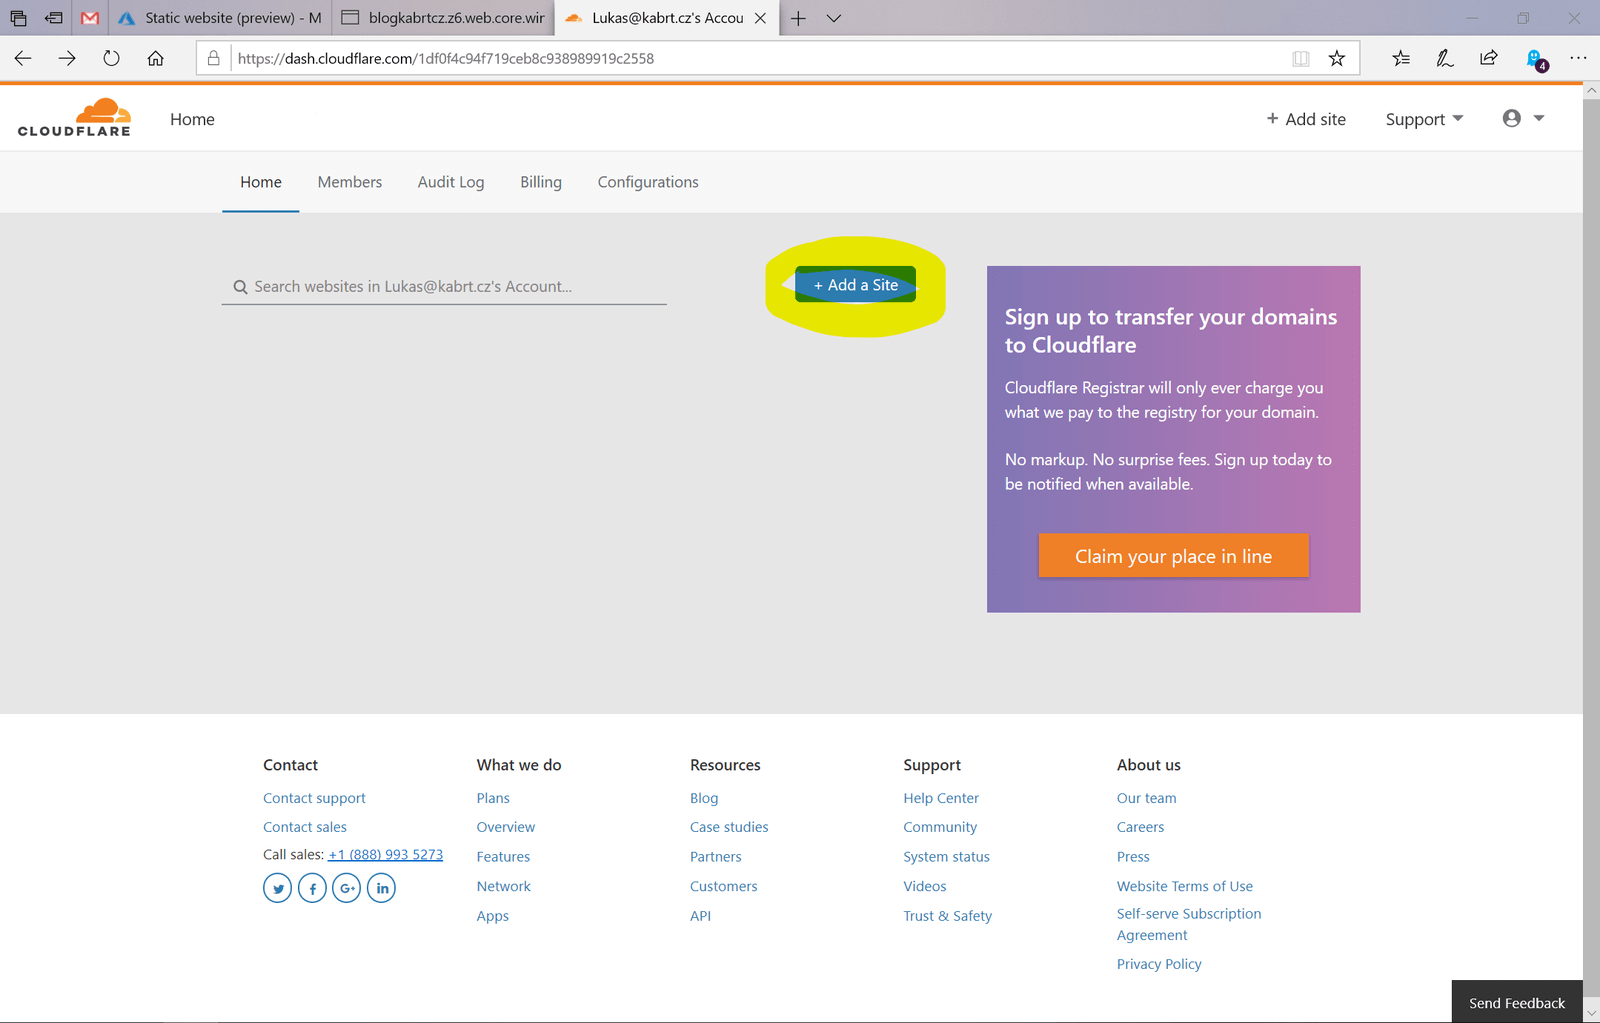Image resolution: width=1600 pixels, height=1023 pixels.
Task: Expand the Support dropdown
Action: tap(1424, 119)
